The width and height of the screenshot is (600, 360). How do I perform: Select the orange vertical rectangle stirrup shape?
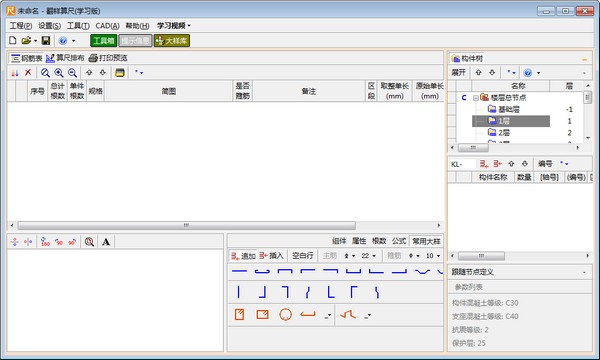point(240,314)
